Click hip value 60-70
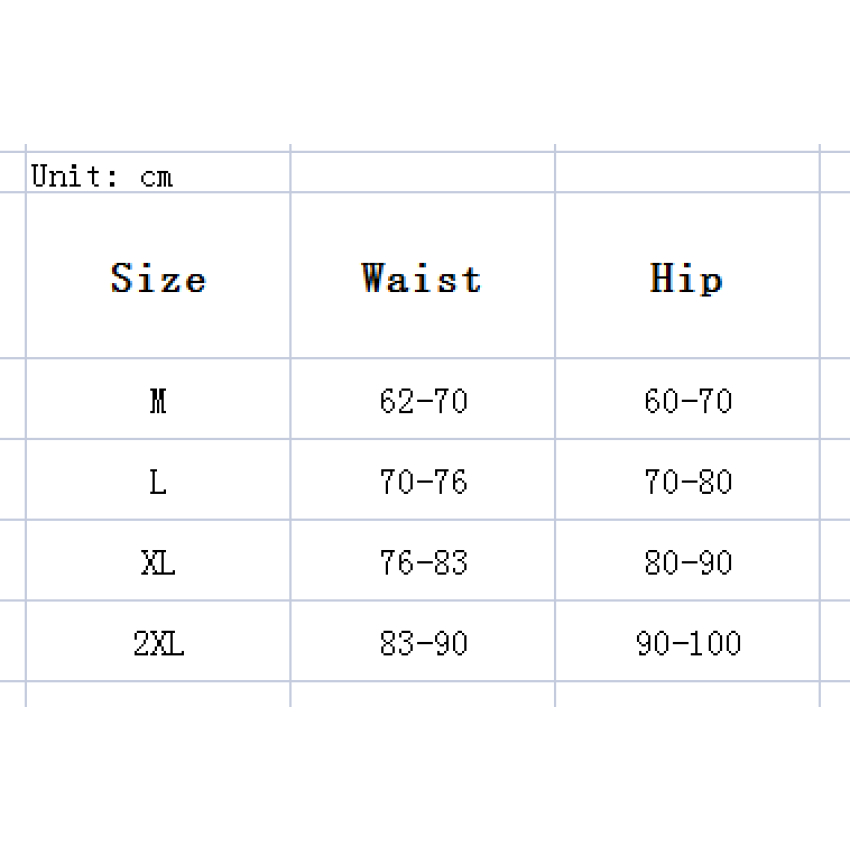Viewport: 850px width, 850px height. click(687, 399)
